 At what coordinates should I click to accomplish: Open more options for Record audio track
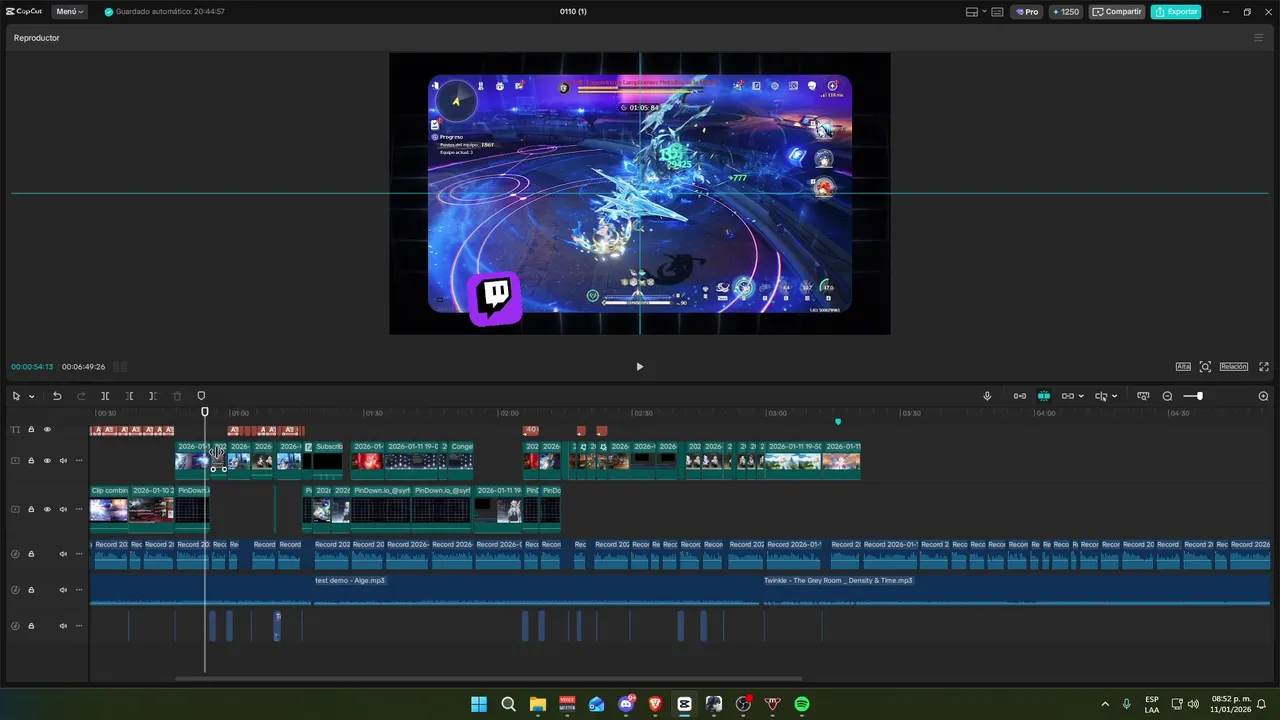78,554
